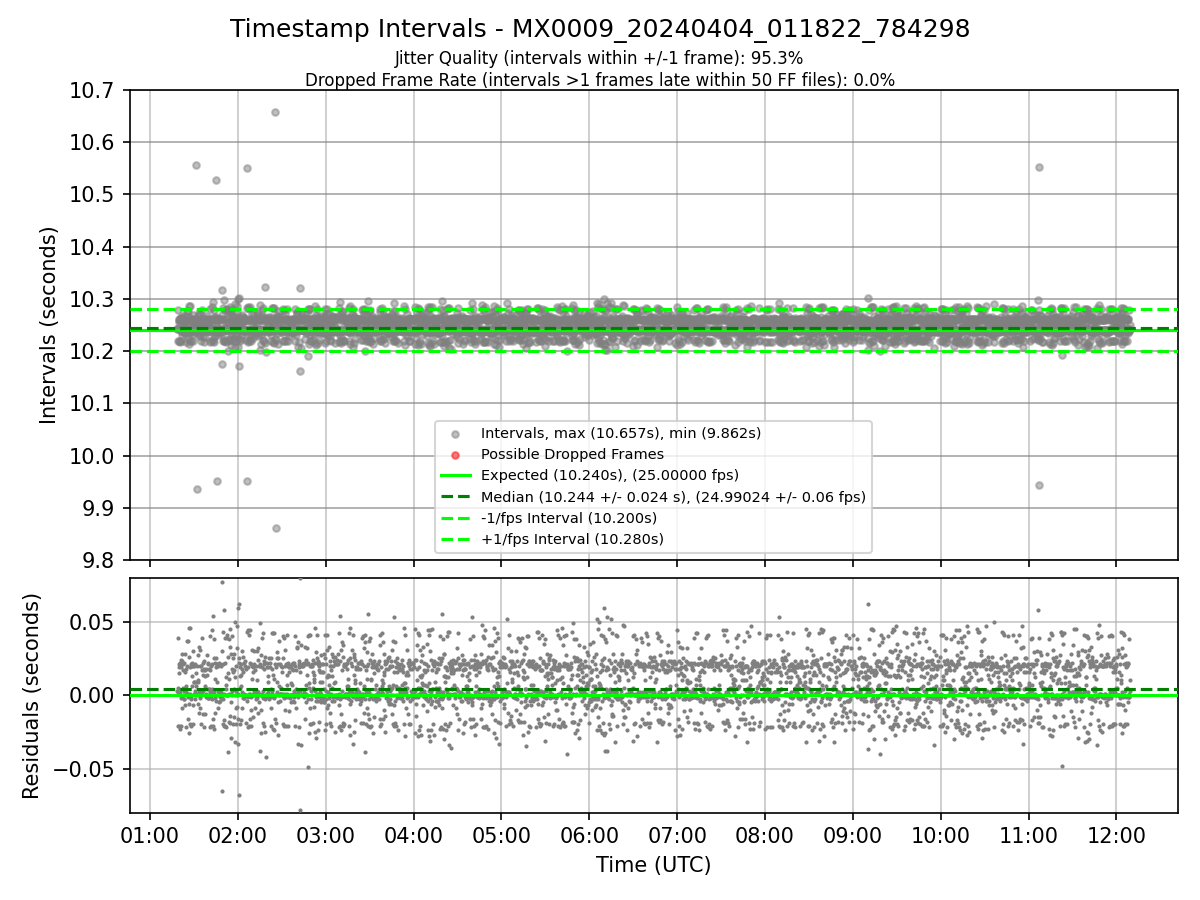1200x900 pixels.
Task: Click the '10.6' tick label on the intervals axis
Action: click(x=92, y=142)
